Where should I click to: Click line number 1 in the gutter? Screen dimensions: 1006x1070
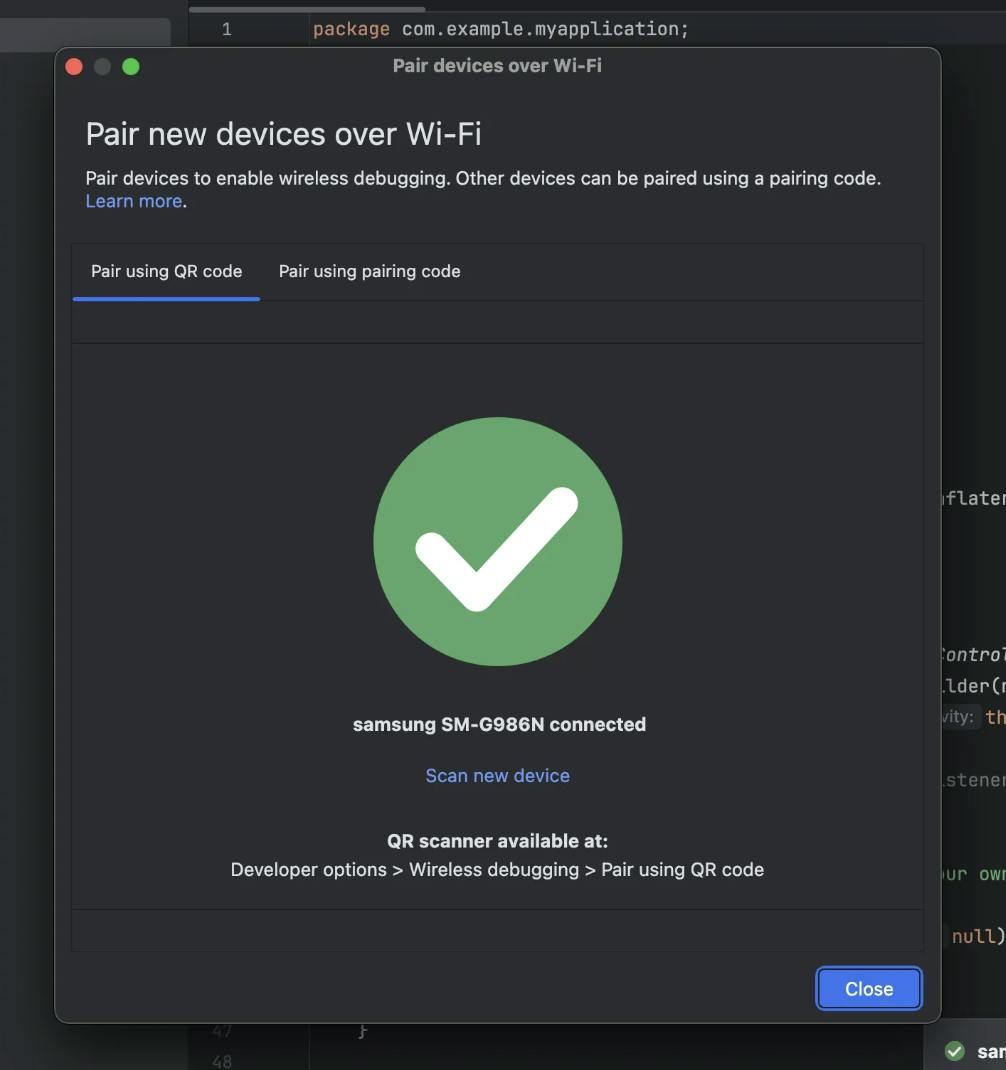pyautogui.click(x=227, y=29)
